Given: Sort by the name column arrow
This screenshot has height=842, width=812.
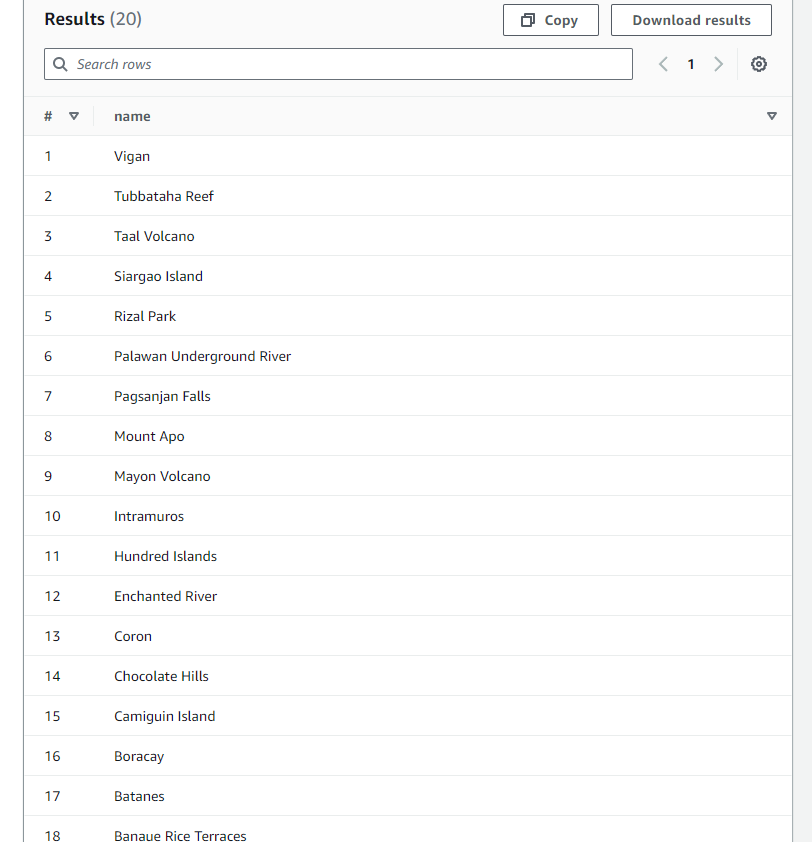Looking at the screenshot, I should (x=771, y=116).
